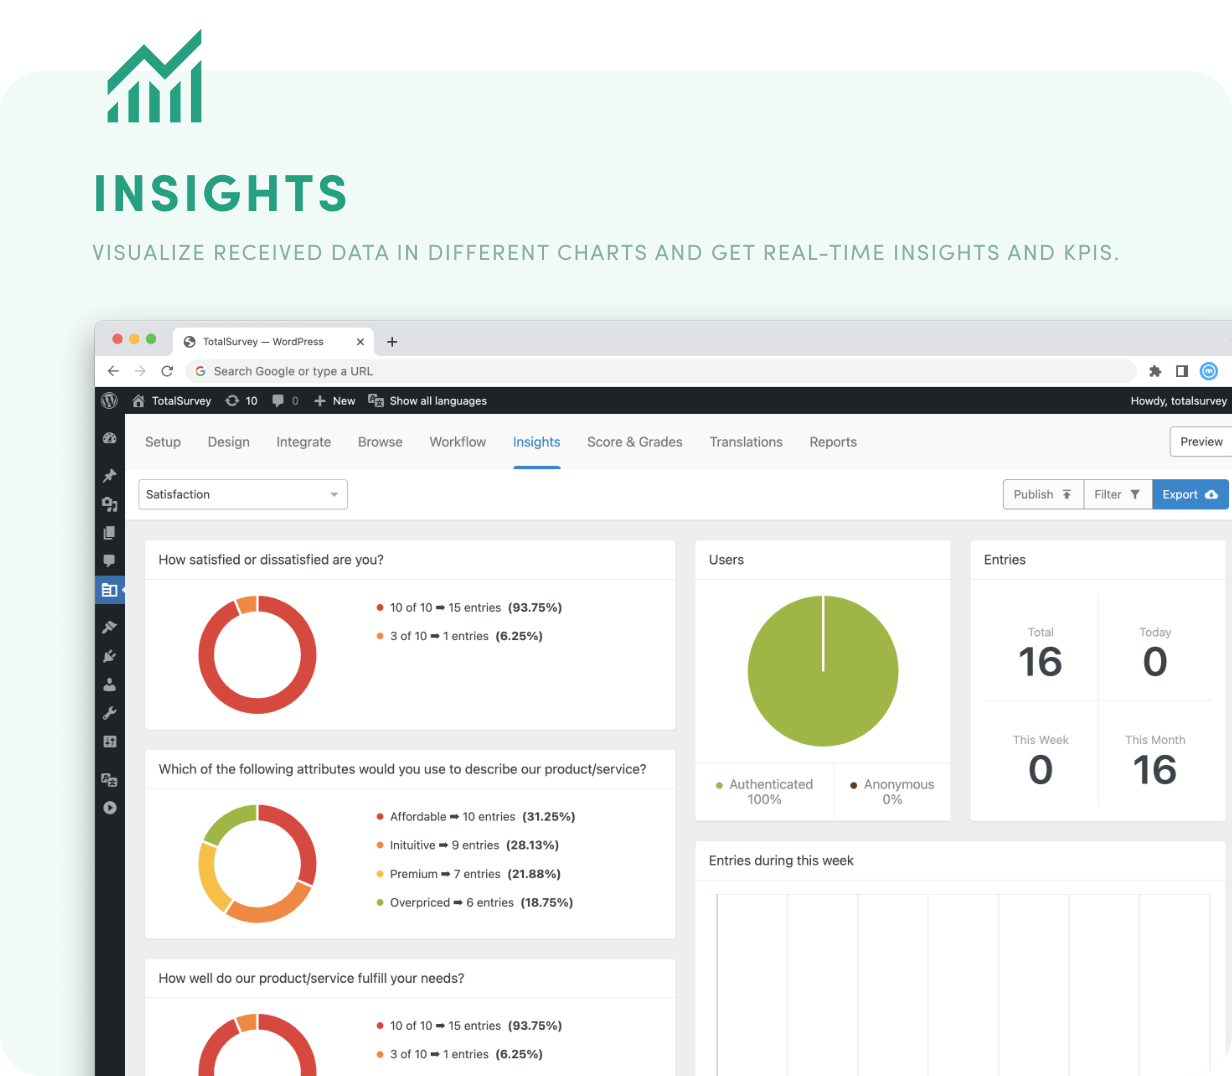Open the browser profile avatar

click(1209, 371)
